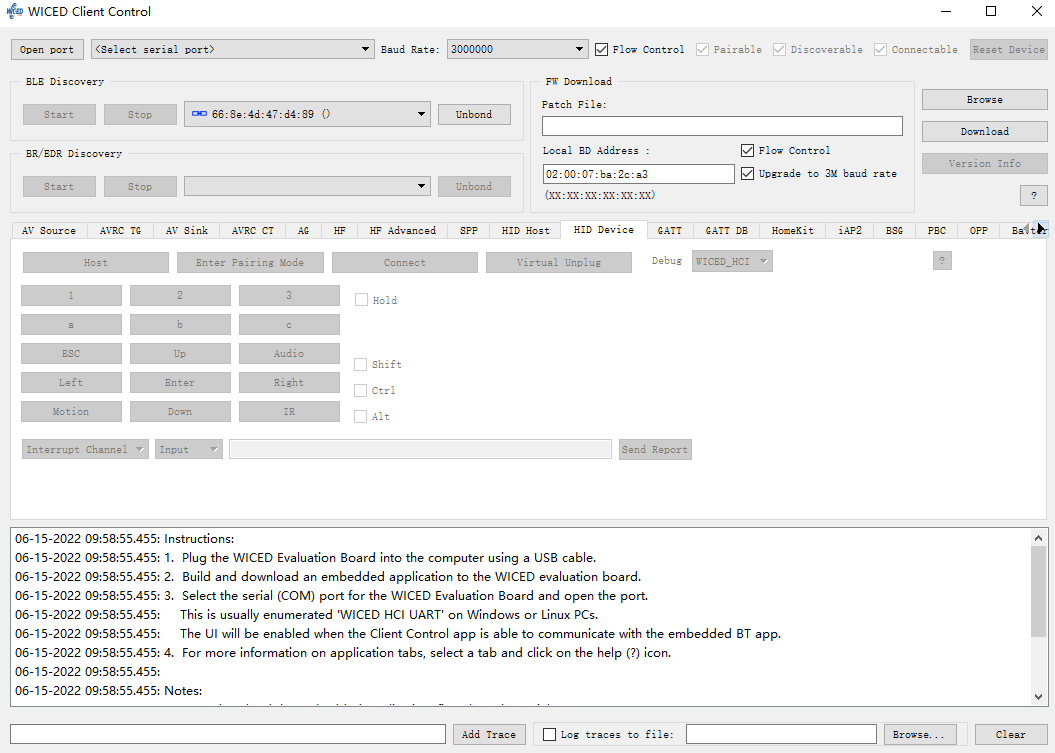Toggle the Connectable checkbox
The height and width of the screenshot is (753, 1055).
click(x=880, y=49)
